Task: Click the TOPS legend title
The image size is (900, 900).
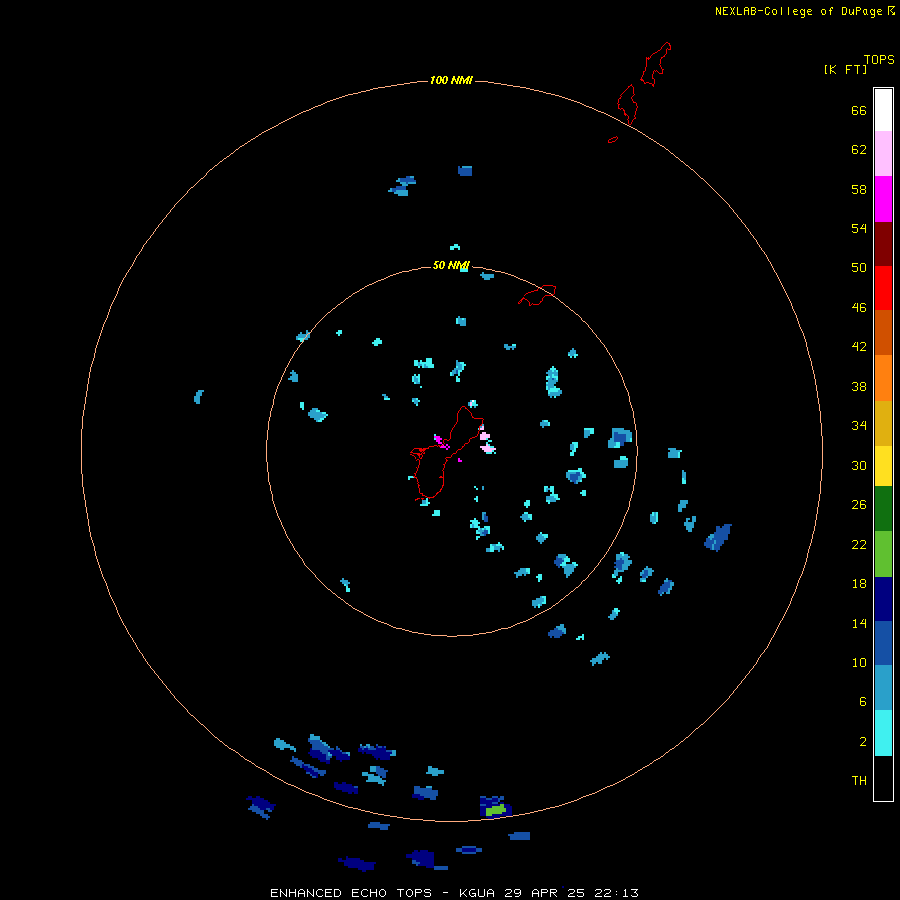Action: pos(879,59)
